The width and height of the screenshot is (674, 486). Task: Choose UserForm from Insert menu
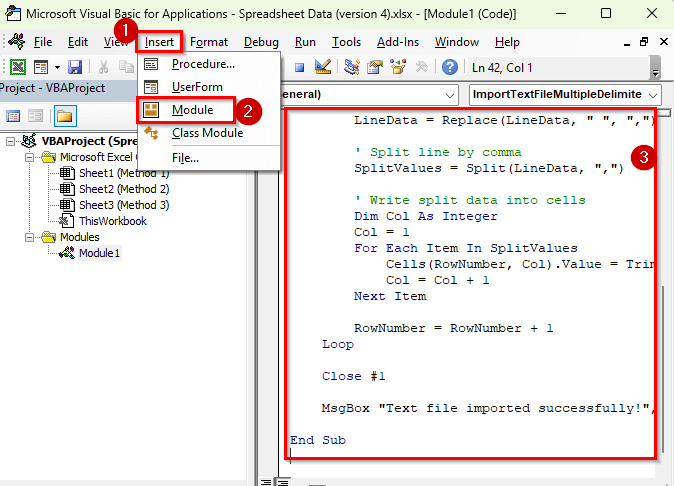(x=209, y=87)
